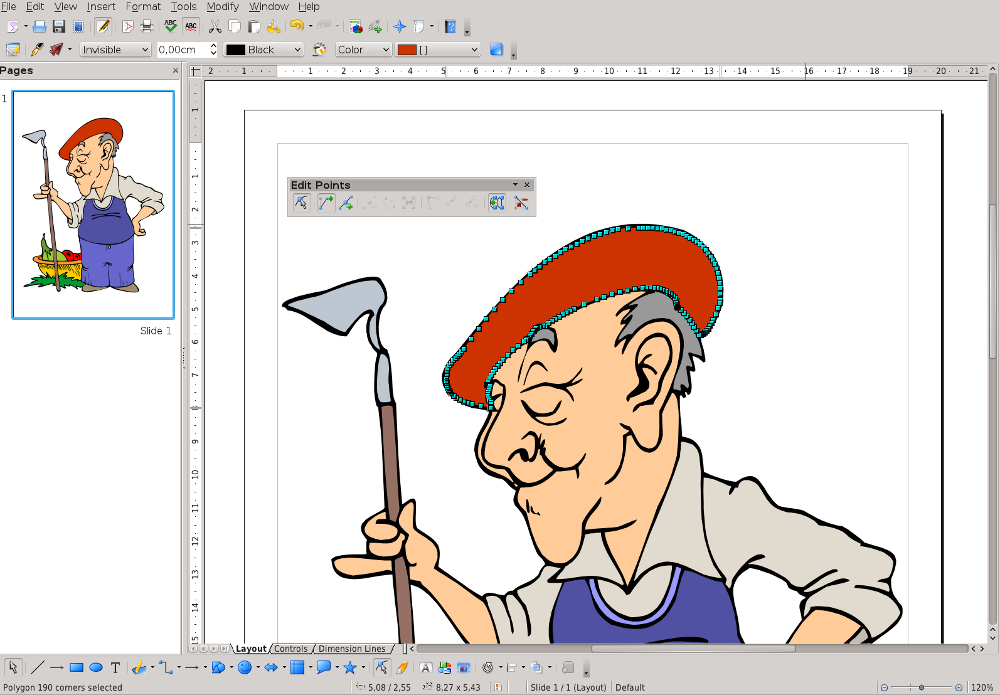
Task: Open the Area fill dialog icon
Action: (319, 50)
